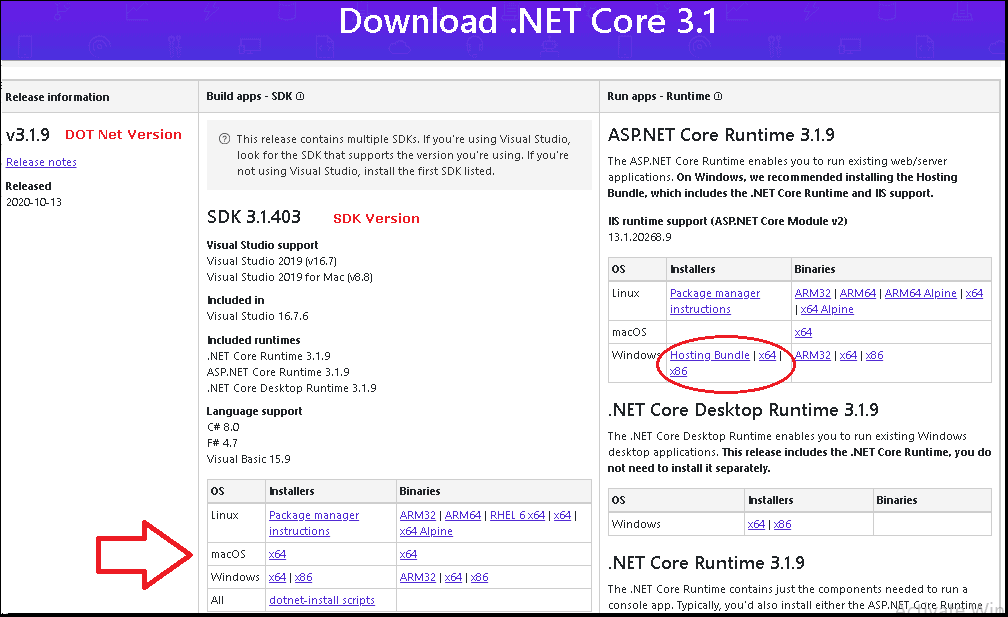1008x617 pixels.
Task: Download SDK RHEL 6 x64 binary
Action: [518, 515]
